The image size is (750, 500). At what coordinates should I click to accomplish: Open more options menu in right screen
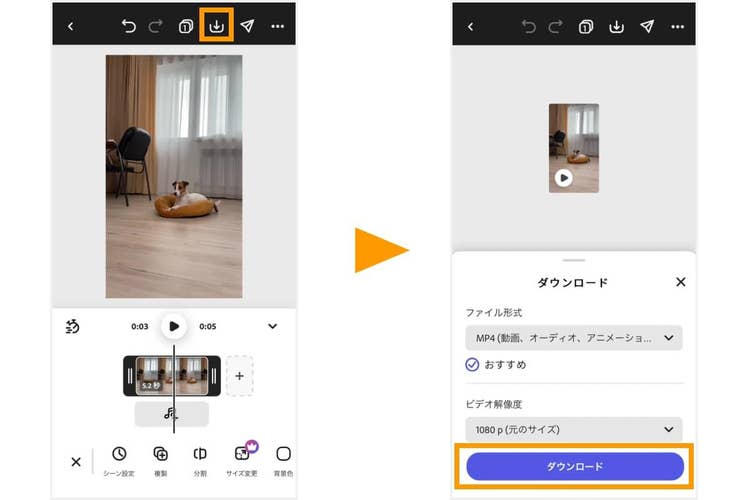677,27
